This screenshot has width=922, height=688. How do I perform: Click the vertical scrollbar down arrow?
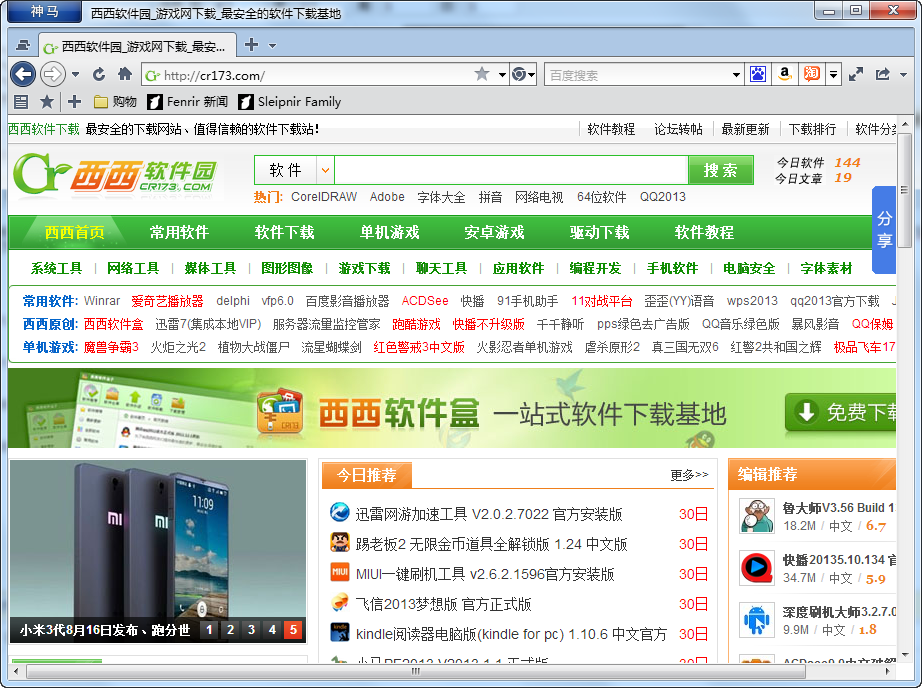(906, 654)
